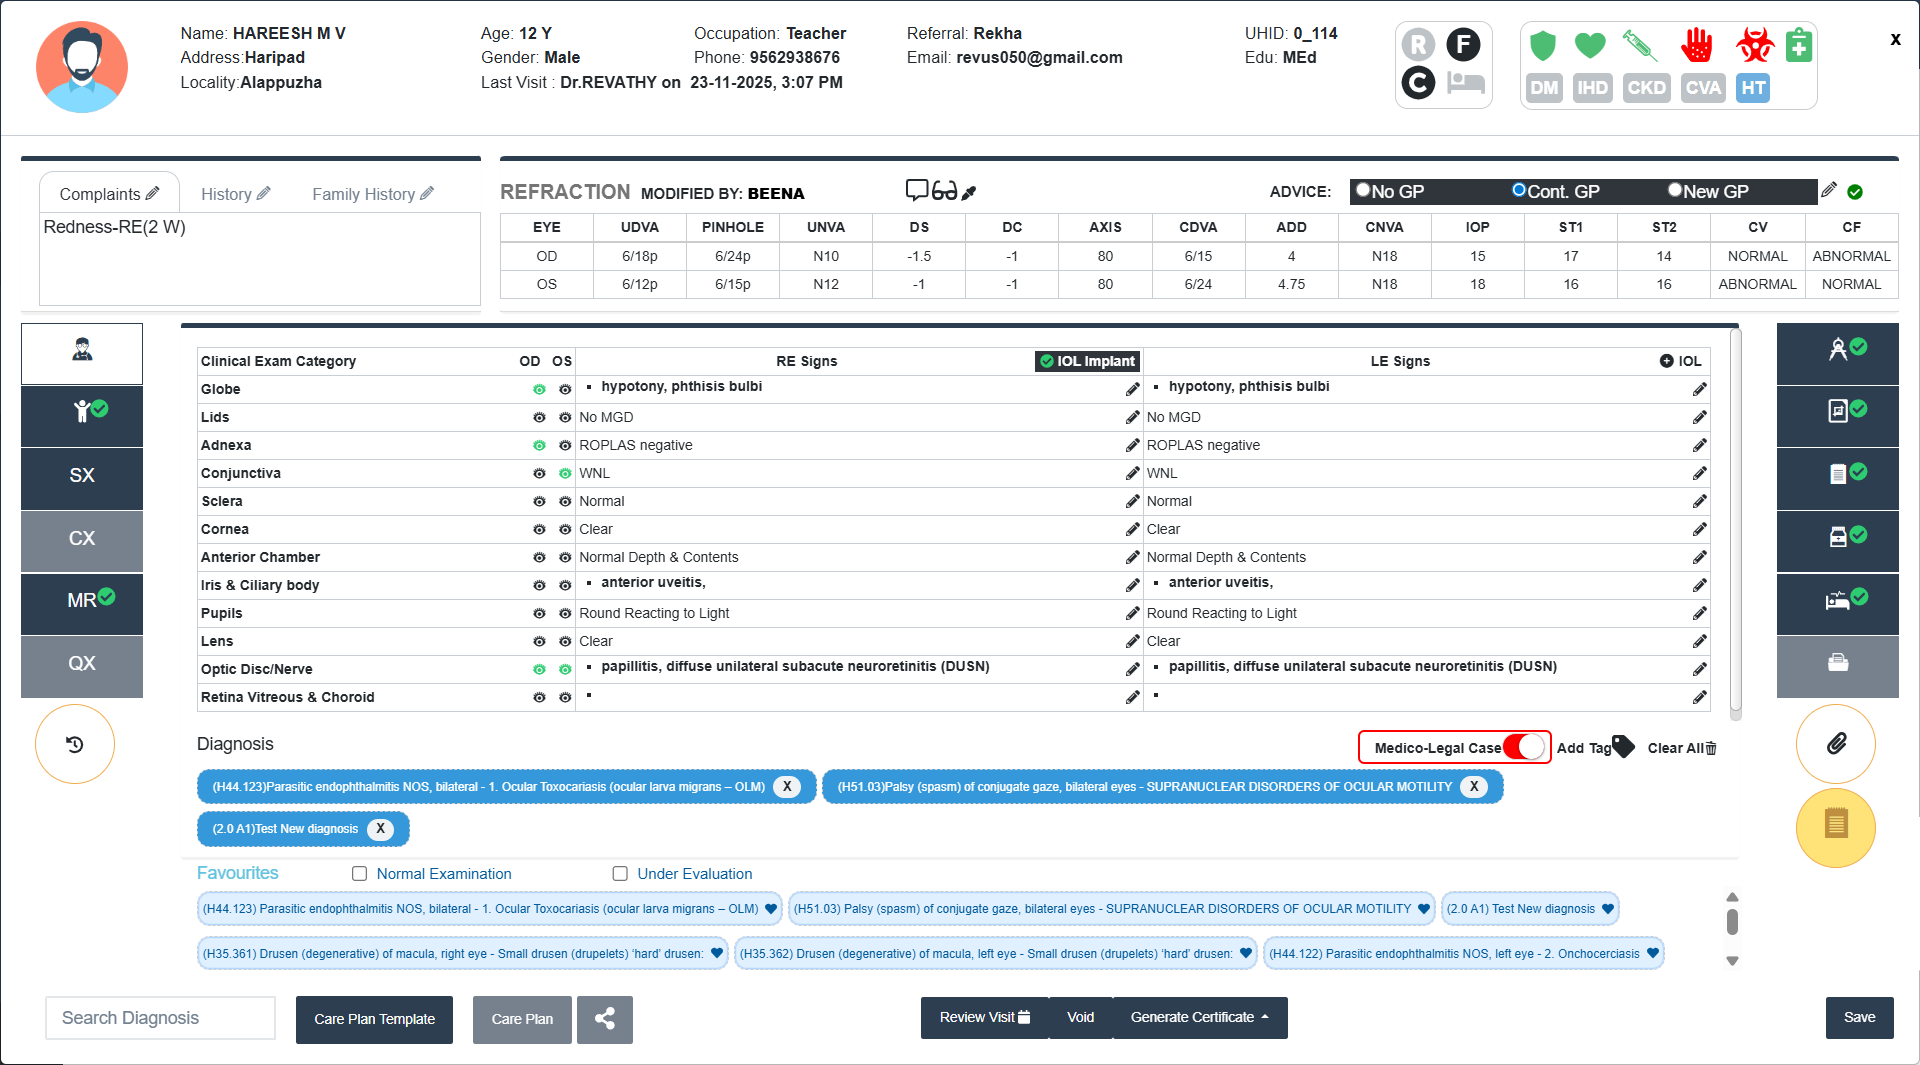Select the New GP radio option
This screenshot has height=1065, width=1920.
tap(1675, 190)
